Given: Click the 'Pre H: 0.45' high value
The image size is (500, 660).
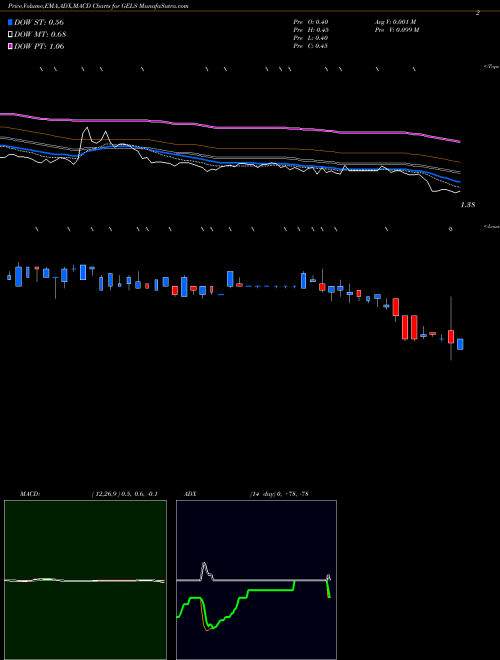Looking at the screenshot, I should pyautogui.click(x=311, y=30).
